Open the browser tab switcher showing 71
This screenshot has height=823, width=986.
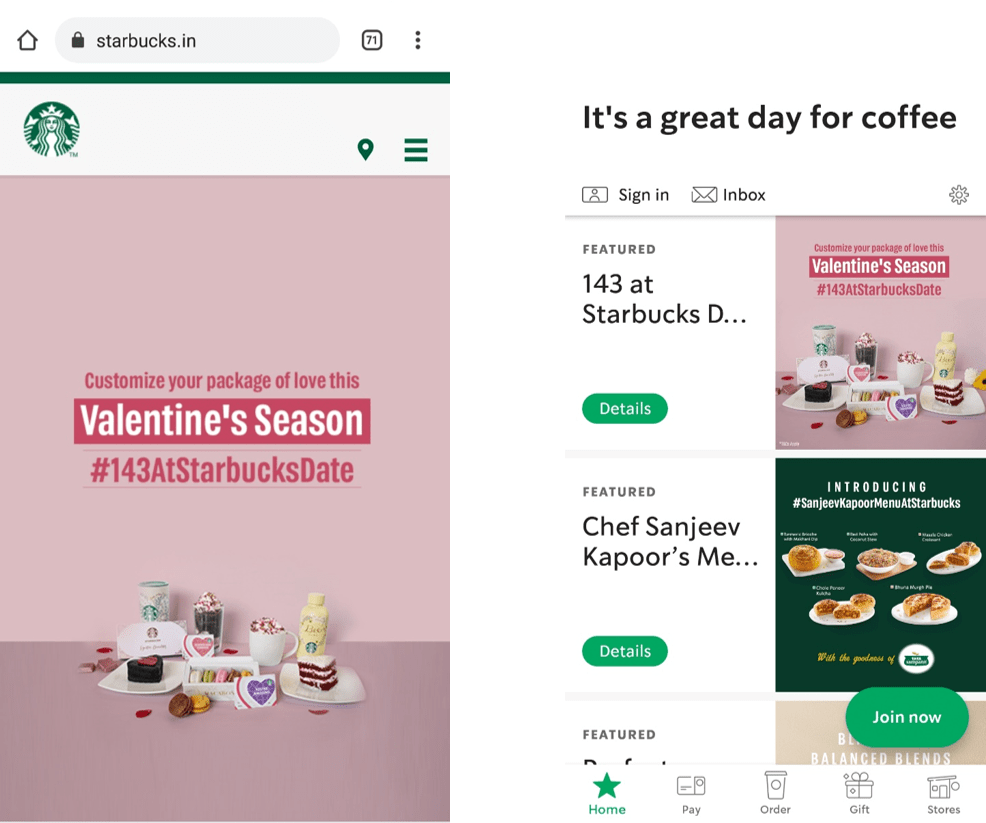click(x=372, y=40)
